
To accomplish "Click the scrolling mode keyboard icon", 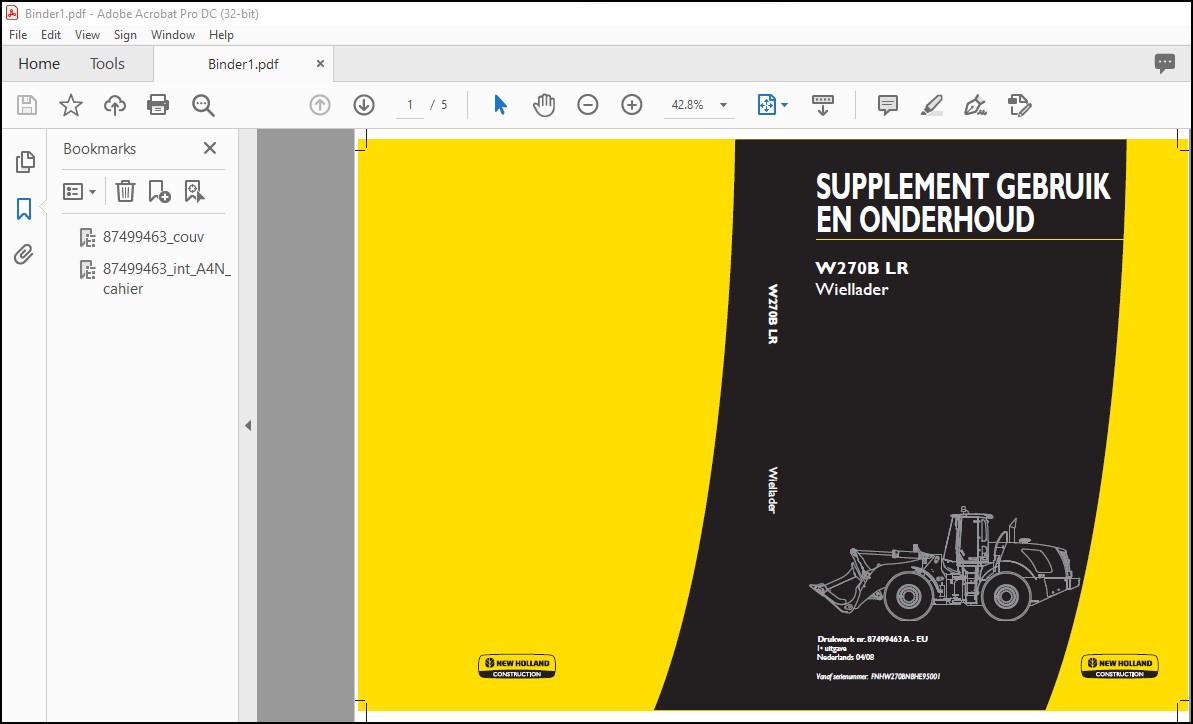I will tap(822, 105).
